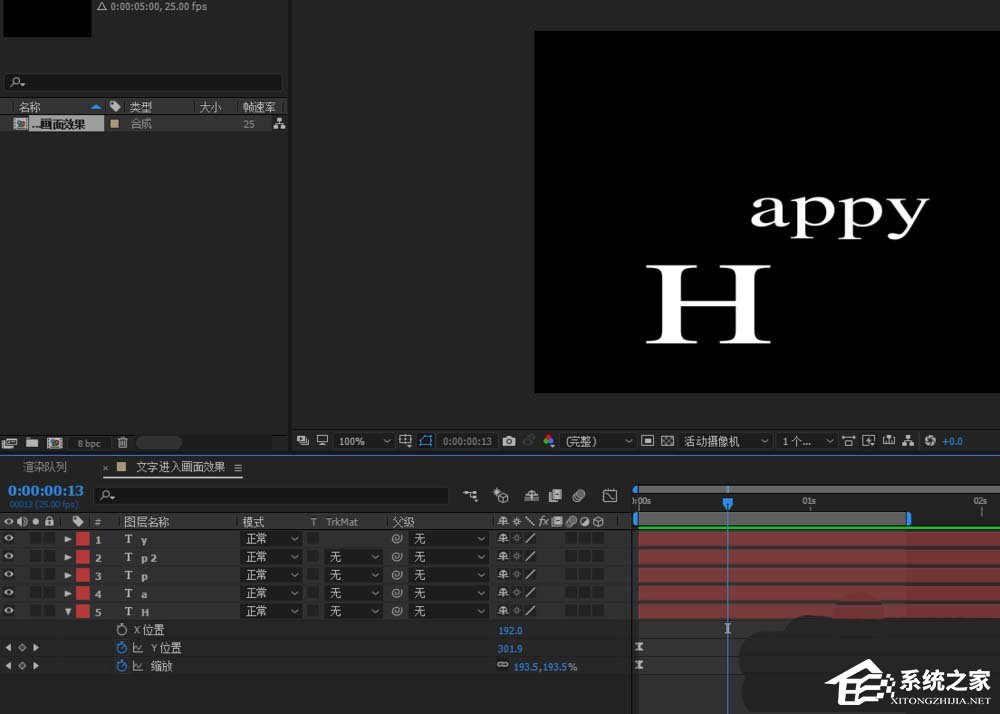The height and width of the screenshot is (714, 1000).
Task: Lock the "p2" layer
Action: tap(49, 557)
